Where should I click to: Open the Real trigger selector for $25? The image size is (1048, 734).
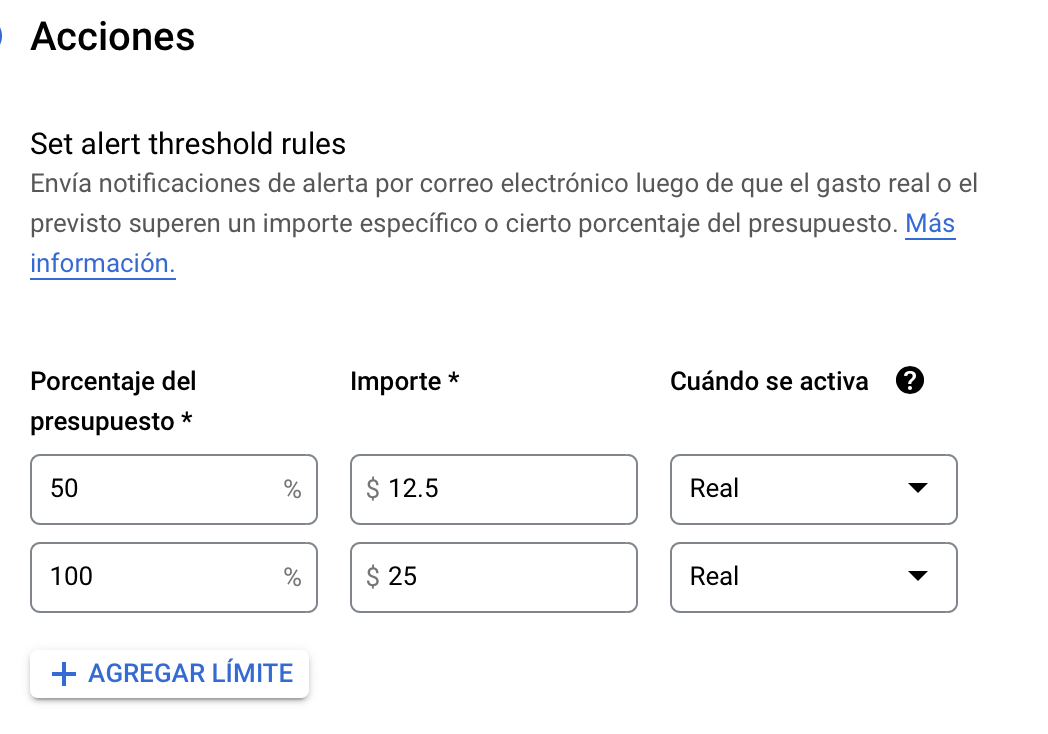click(x=813, y=578)
